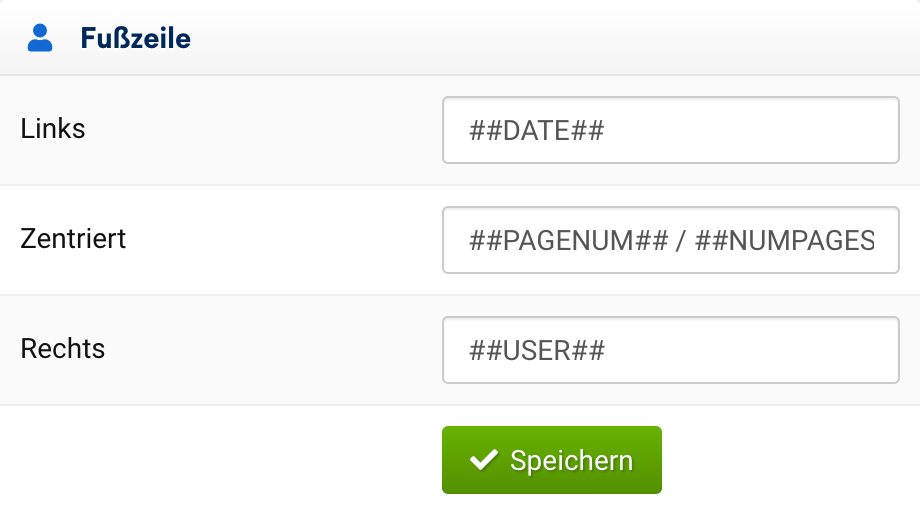920x514 pixels.
Task: Focus the Rechts footer input field
Action: (670, 350)
